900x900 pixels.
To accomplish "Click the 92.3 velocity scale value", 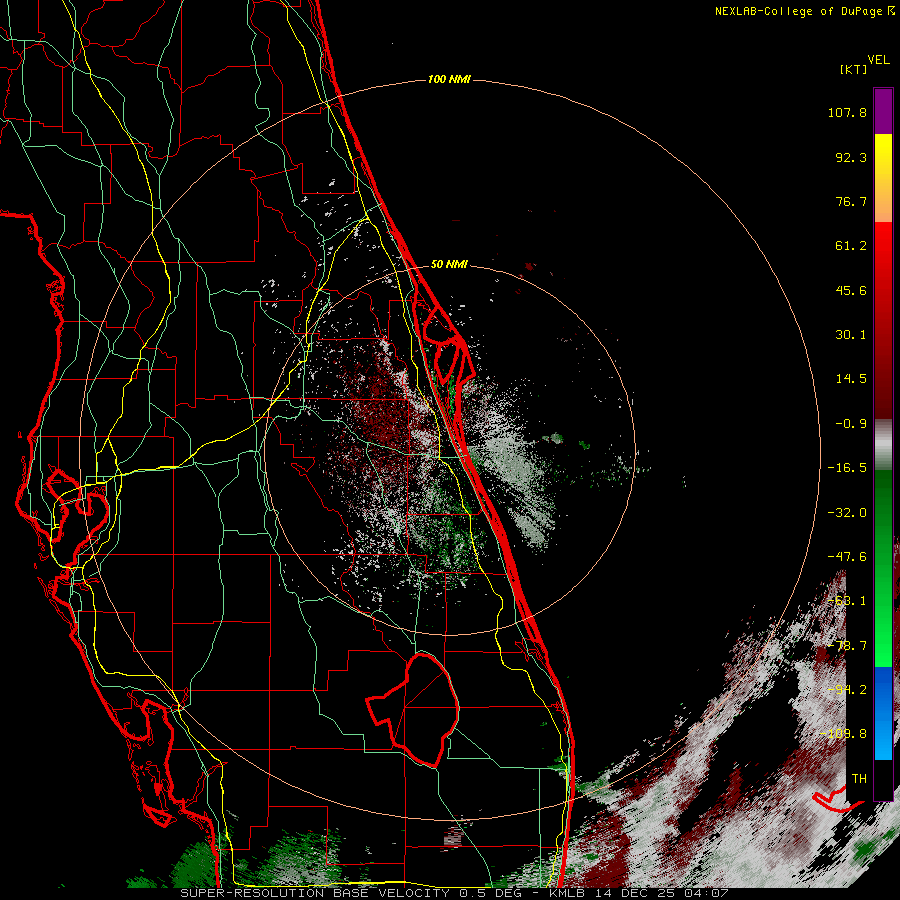I will coord(851,157).
